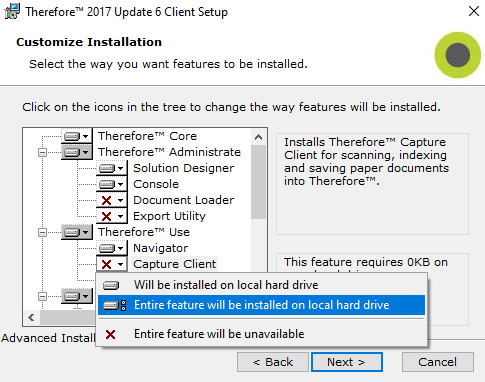Open red X dropdown for Document Loader
Viewport: 485px width, 382px height.
click(x=112, y=200)
